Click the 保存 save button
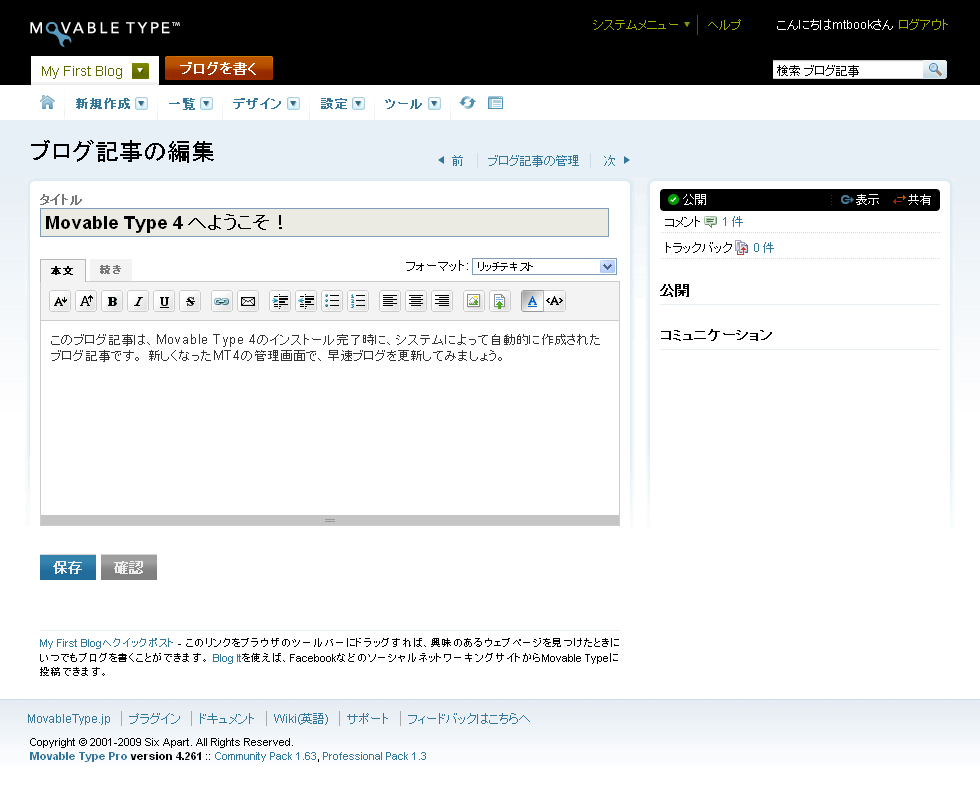Screen dimensions: 980x786 point(68,567)
